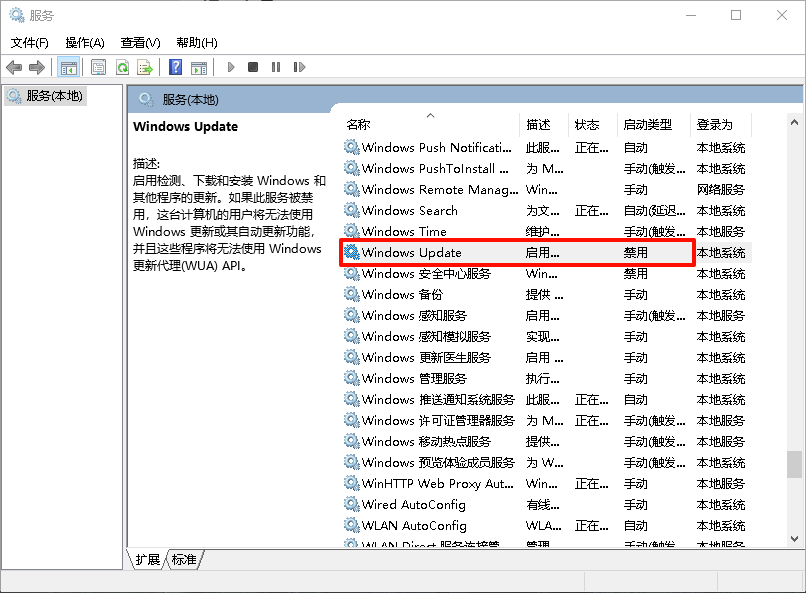Select the Windows Remote Manag... service name
Screen dimensions: 806x593
[440, 190]
